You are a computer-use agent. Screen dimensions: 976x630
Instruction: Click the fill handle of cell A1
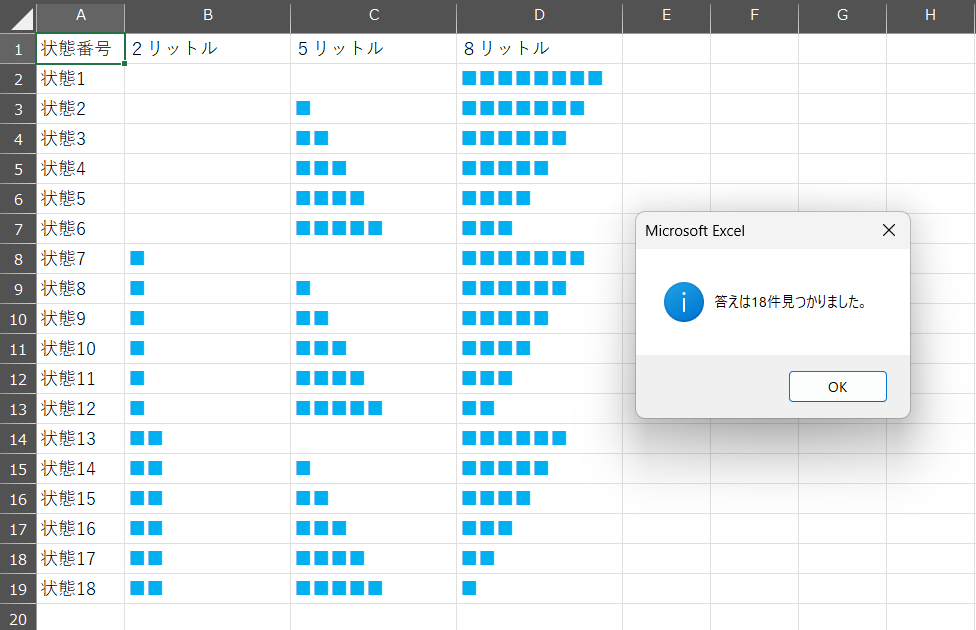(124, 63)
